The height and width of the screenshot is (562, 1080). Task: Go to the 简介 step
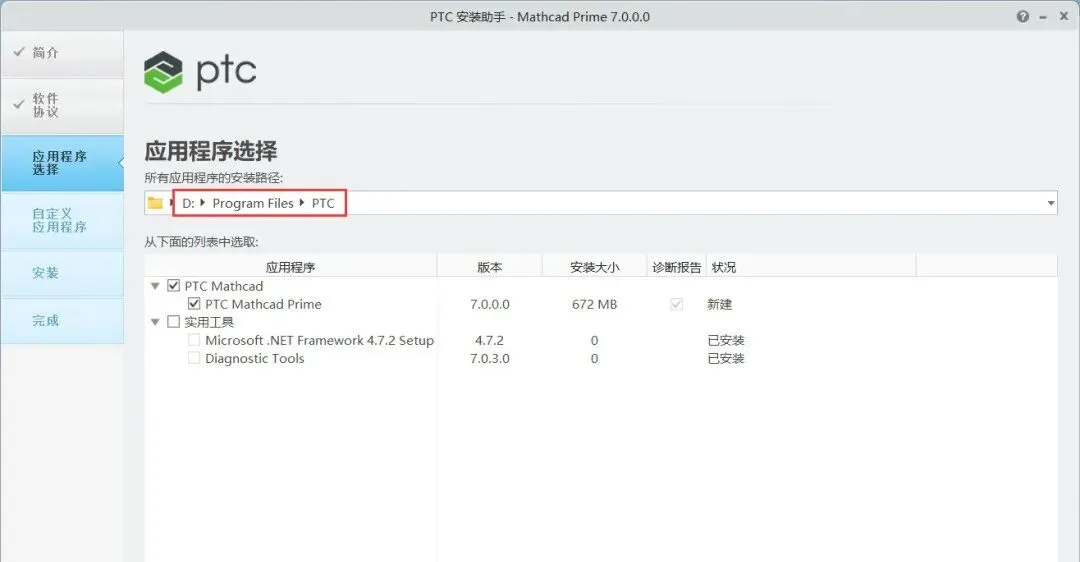click(x=63, y=53)
